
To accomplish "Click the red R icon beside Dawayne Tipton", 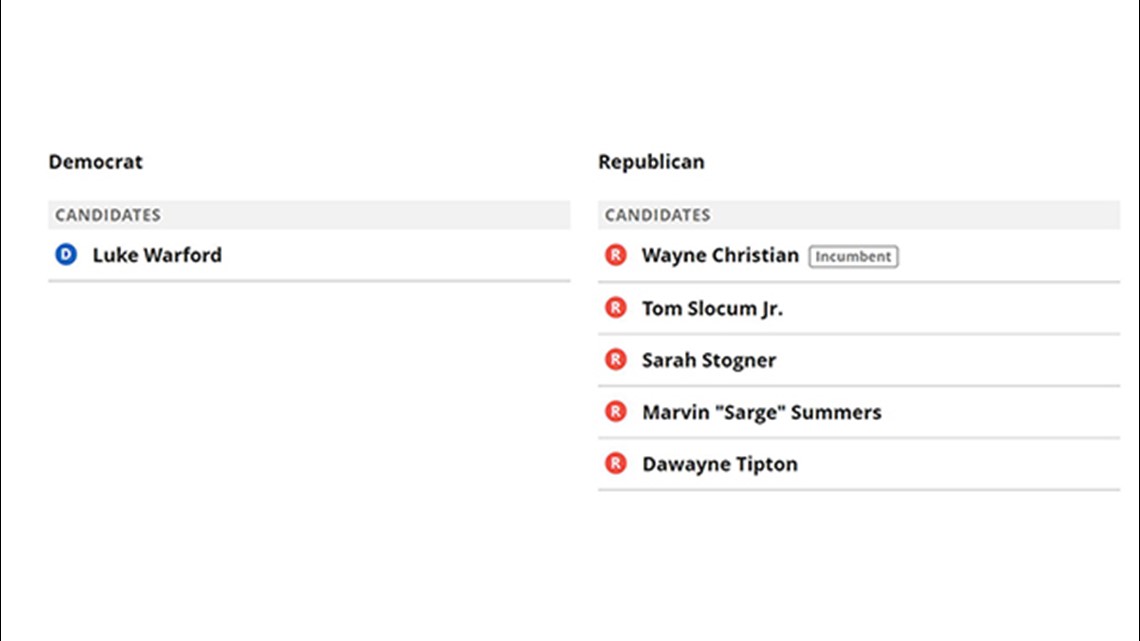I will [x=616, y=463].
